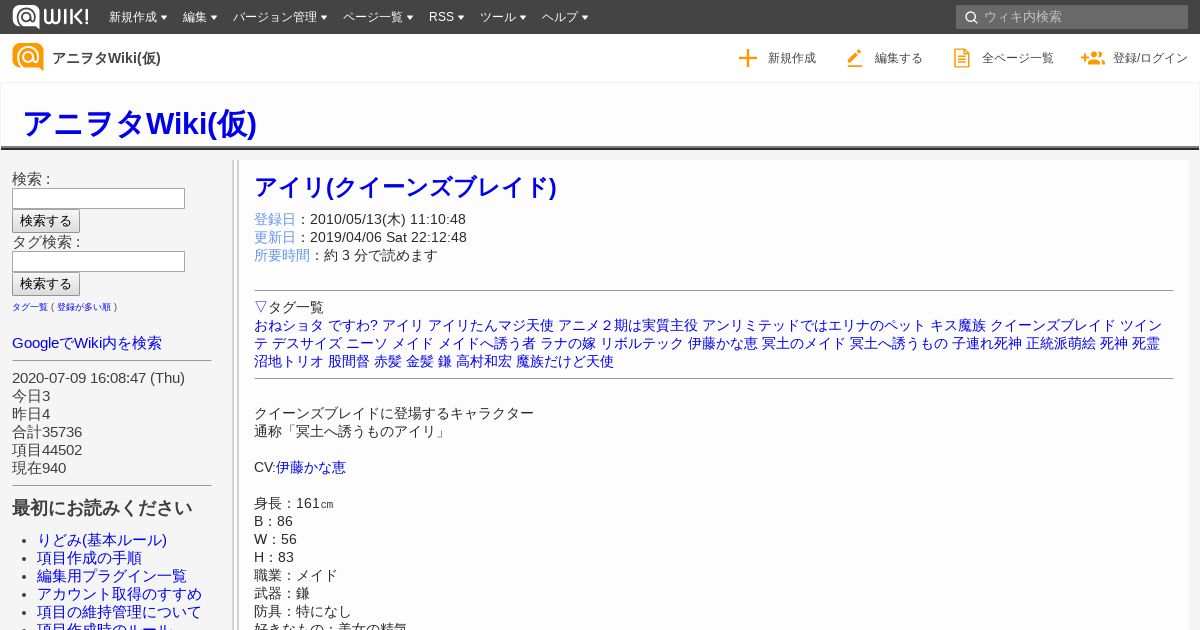Open 項目作成の手順 link
This screenshot has height=630, width=1200.
click(89, 558)
